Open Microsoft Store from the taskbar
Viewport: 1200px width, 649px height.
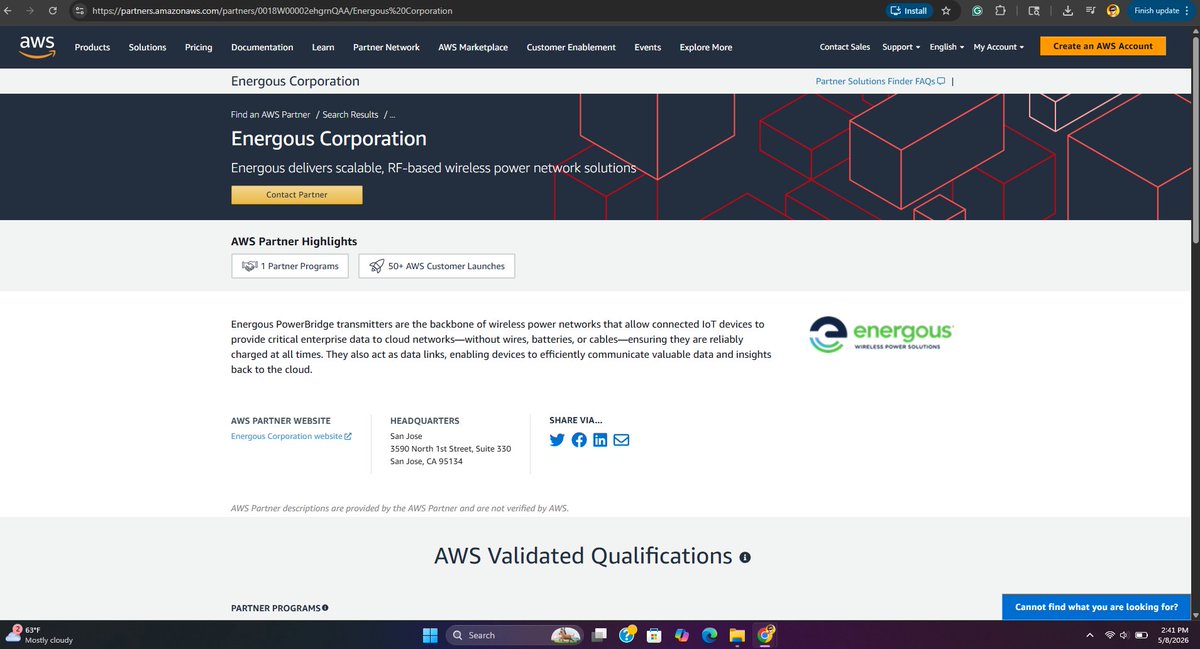click(x=655, y=635)
